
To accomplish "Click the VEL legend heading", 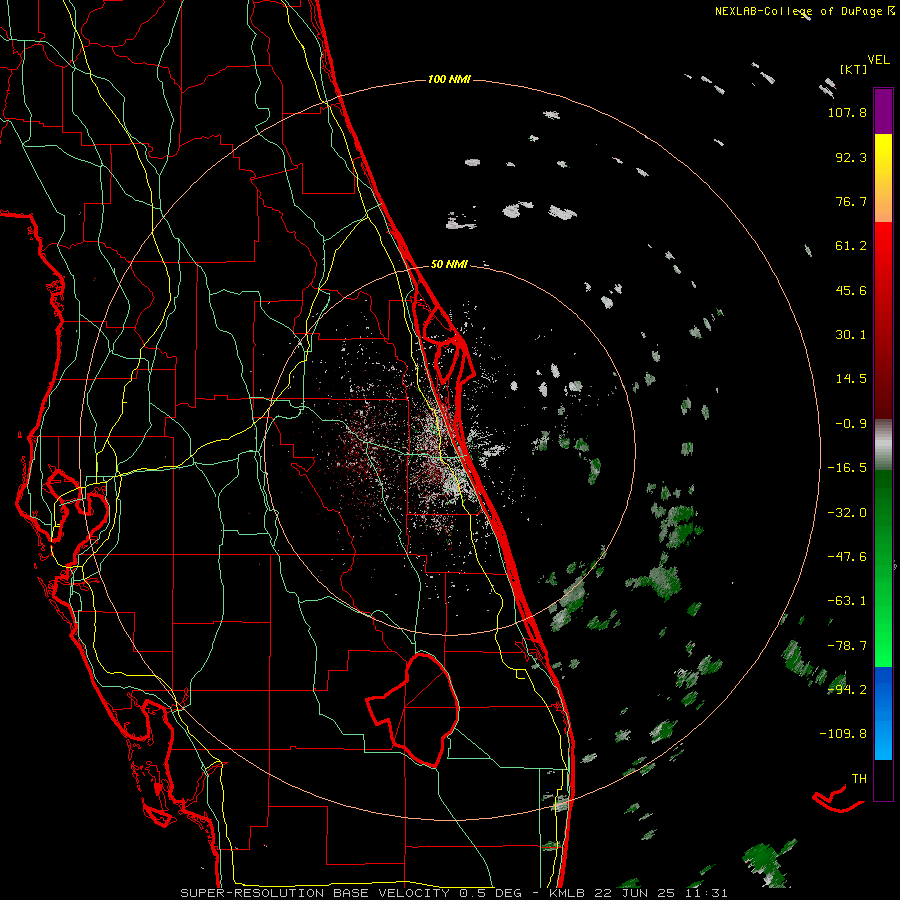I will pos(879,60).
